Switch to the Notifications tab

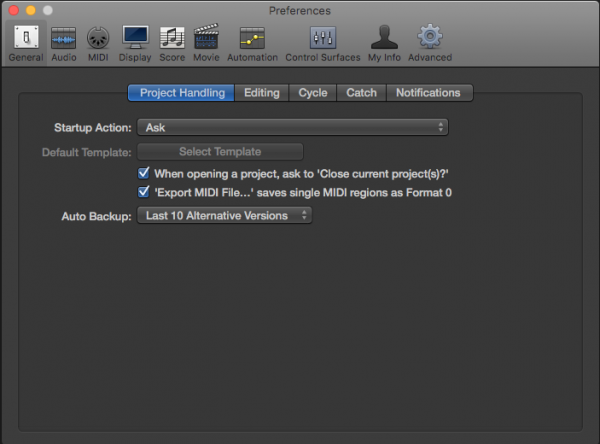pos(430,93)
